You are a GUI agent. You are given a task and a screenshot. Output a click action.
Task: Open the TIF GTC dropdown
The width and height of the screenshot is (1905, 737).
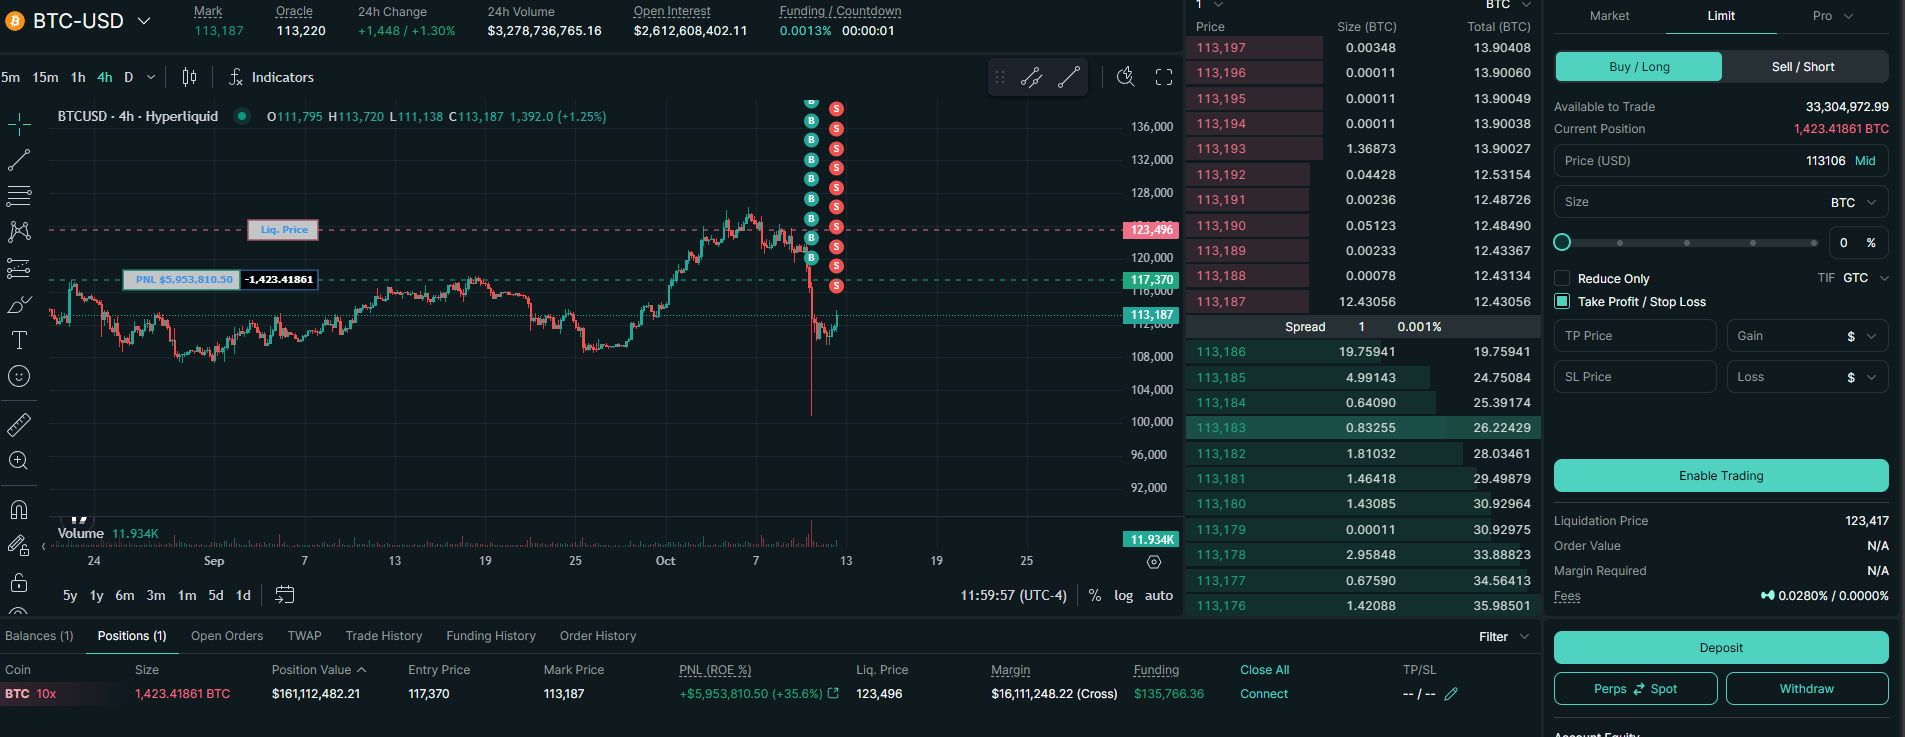[1864, 278]
